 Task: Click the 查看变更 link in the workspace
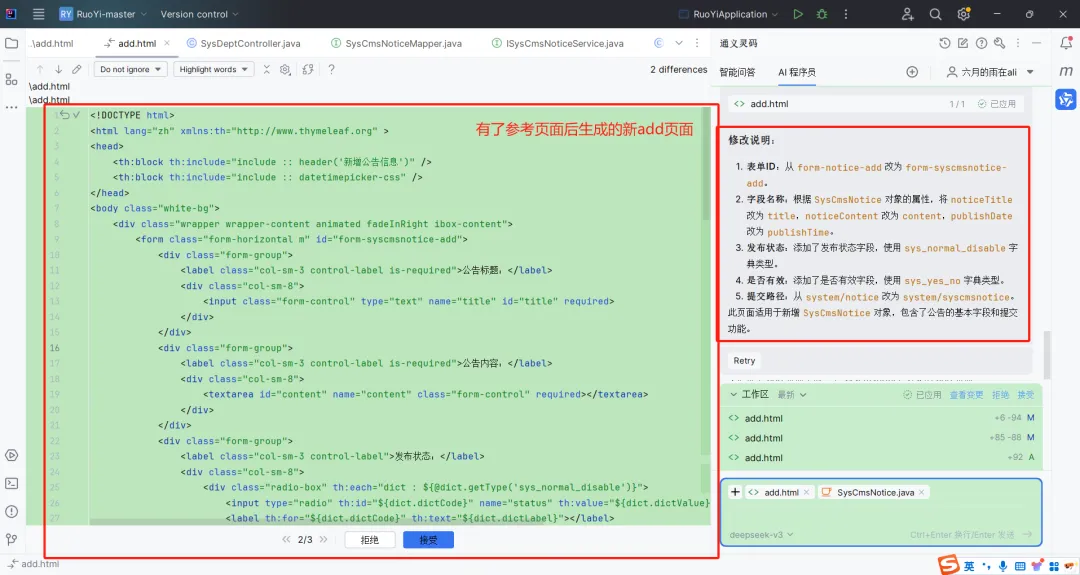coord(966,395)
